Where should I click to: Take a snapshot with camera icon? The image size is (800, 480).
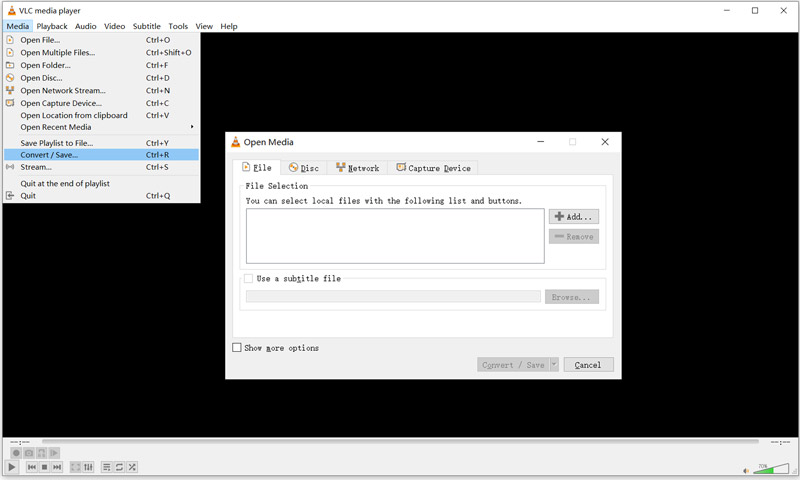click(x=29, y=453)
